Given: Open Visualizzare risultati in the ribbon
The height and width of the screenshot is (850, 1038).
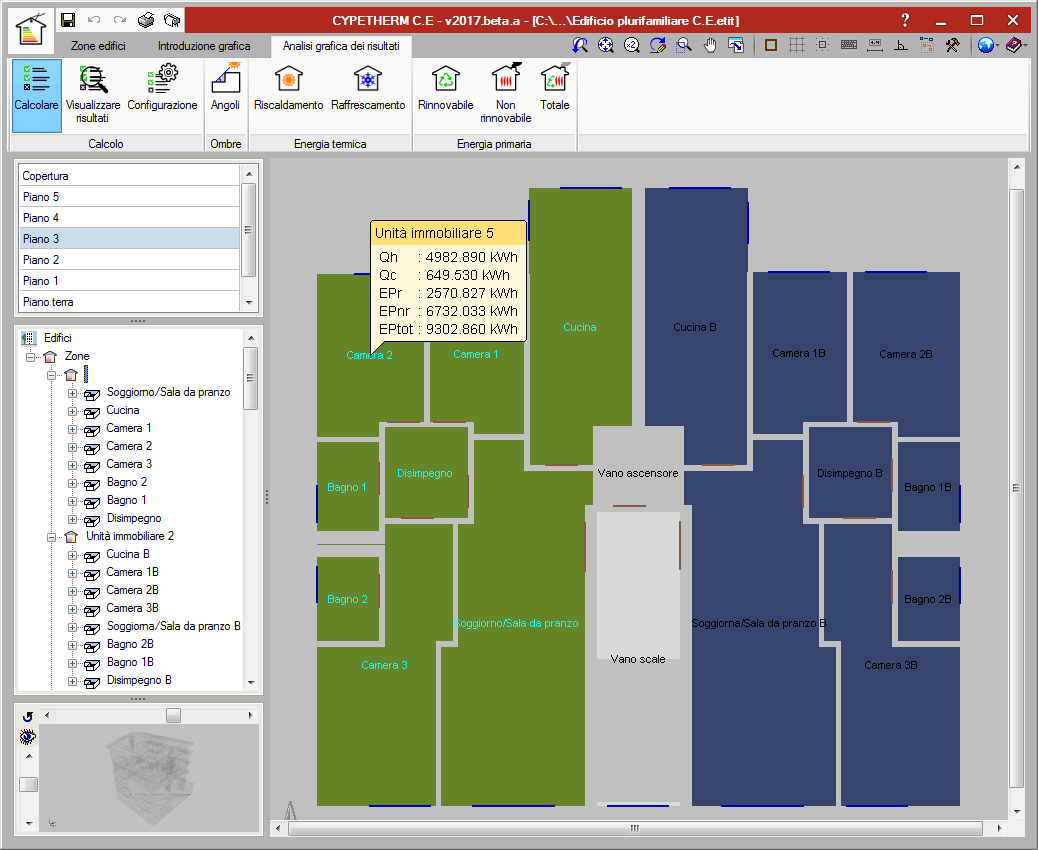Looking at the screenshot, I should tap(93, 95).
